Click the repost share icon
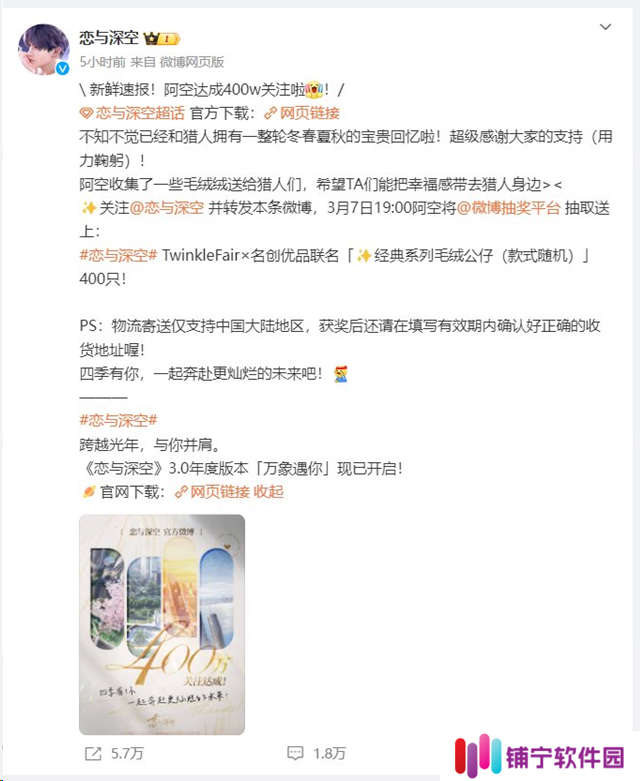This screenshot has width=640, height=781. [x=93, y=754]
